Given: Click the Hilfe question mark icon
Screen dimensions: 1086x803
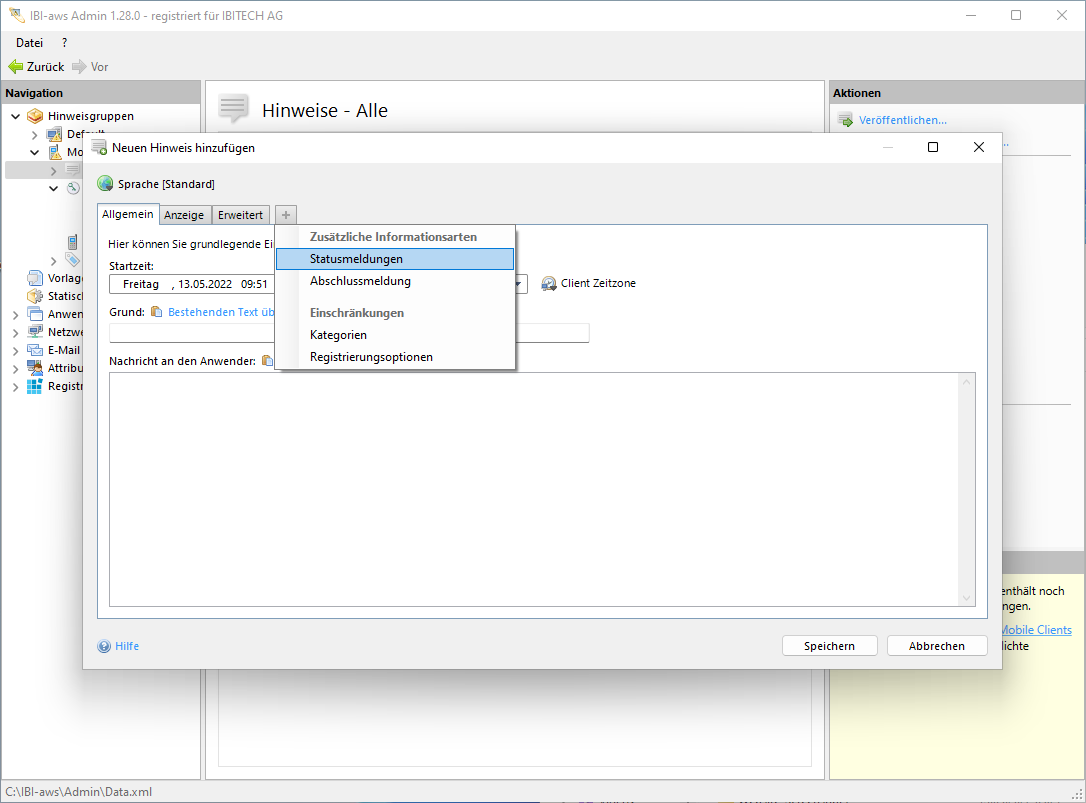Looking at the screenshot, I should pos(104,646).
